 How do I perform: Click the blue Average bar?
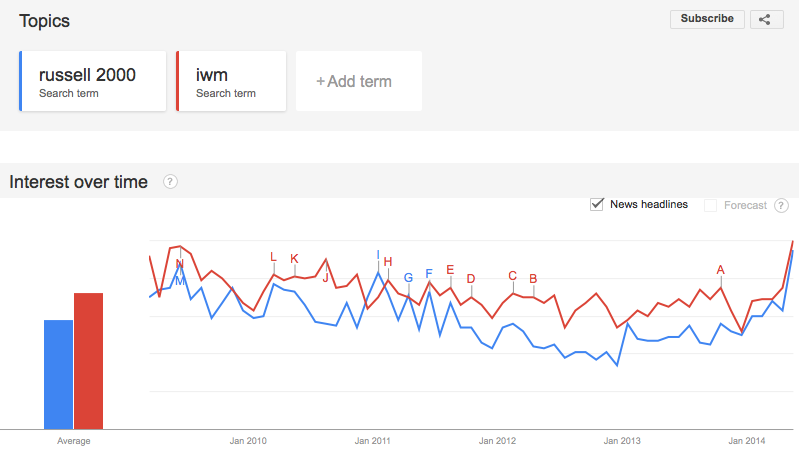tap(58, 374)
